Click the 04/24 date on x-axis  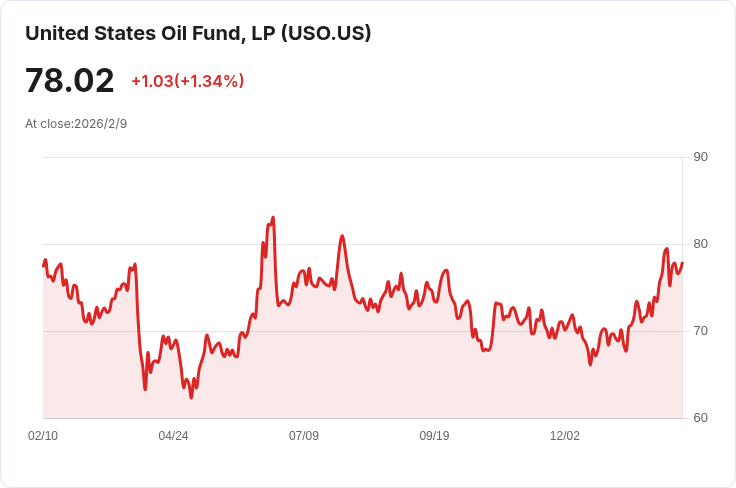click(173, 436)
